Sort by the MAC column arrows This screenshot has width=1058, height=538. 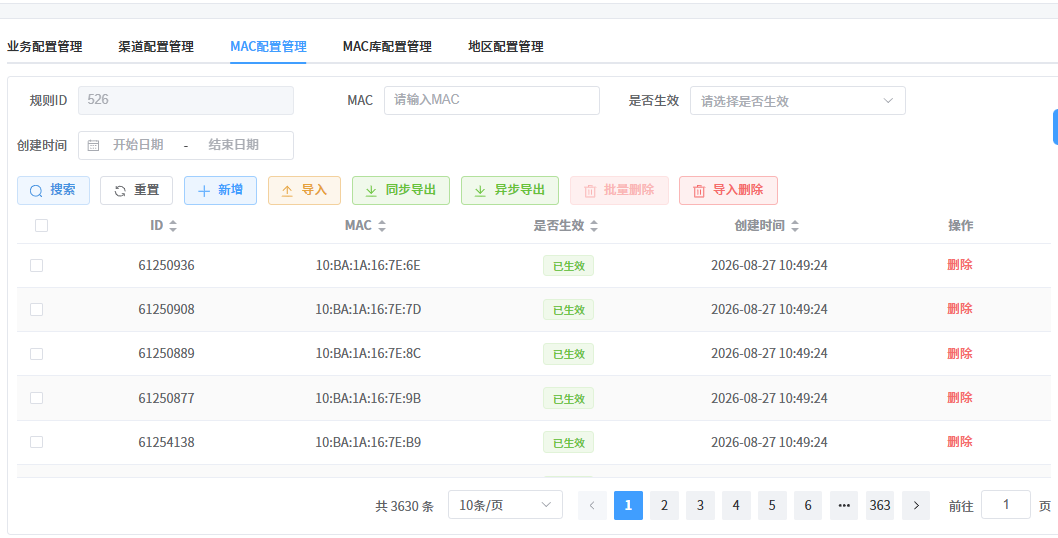pyautogui.click(x=382, y=226)
